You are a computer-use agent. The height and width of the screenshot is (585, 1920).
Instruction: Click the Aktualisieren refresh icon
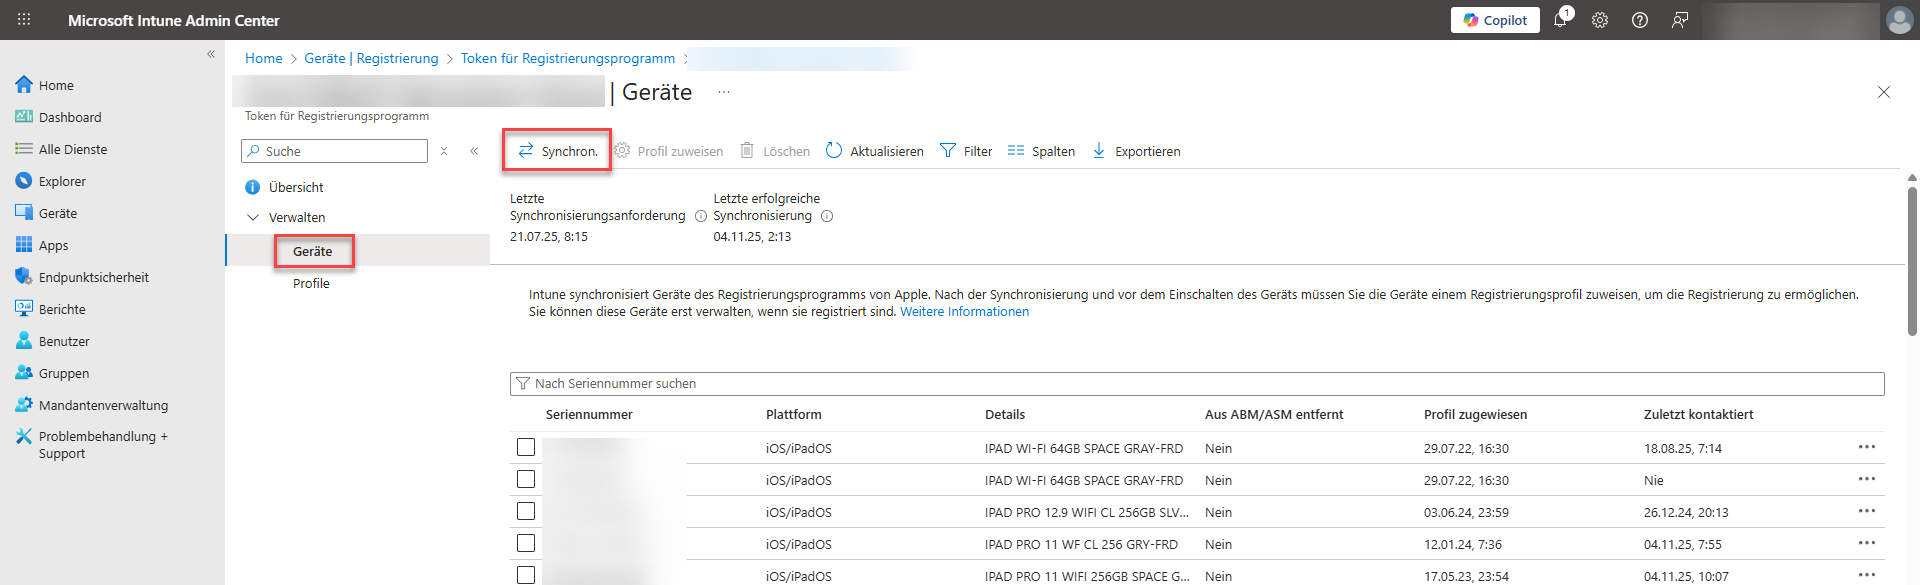pyautogui.click(x=834, y=151)
